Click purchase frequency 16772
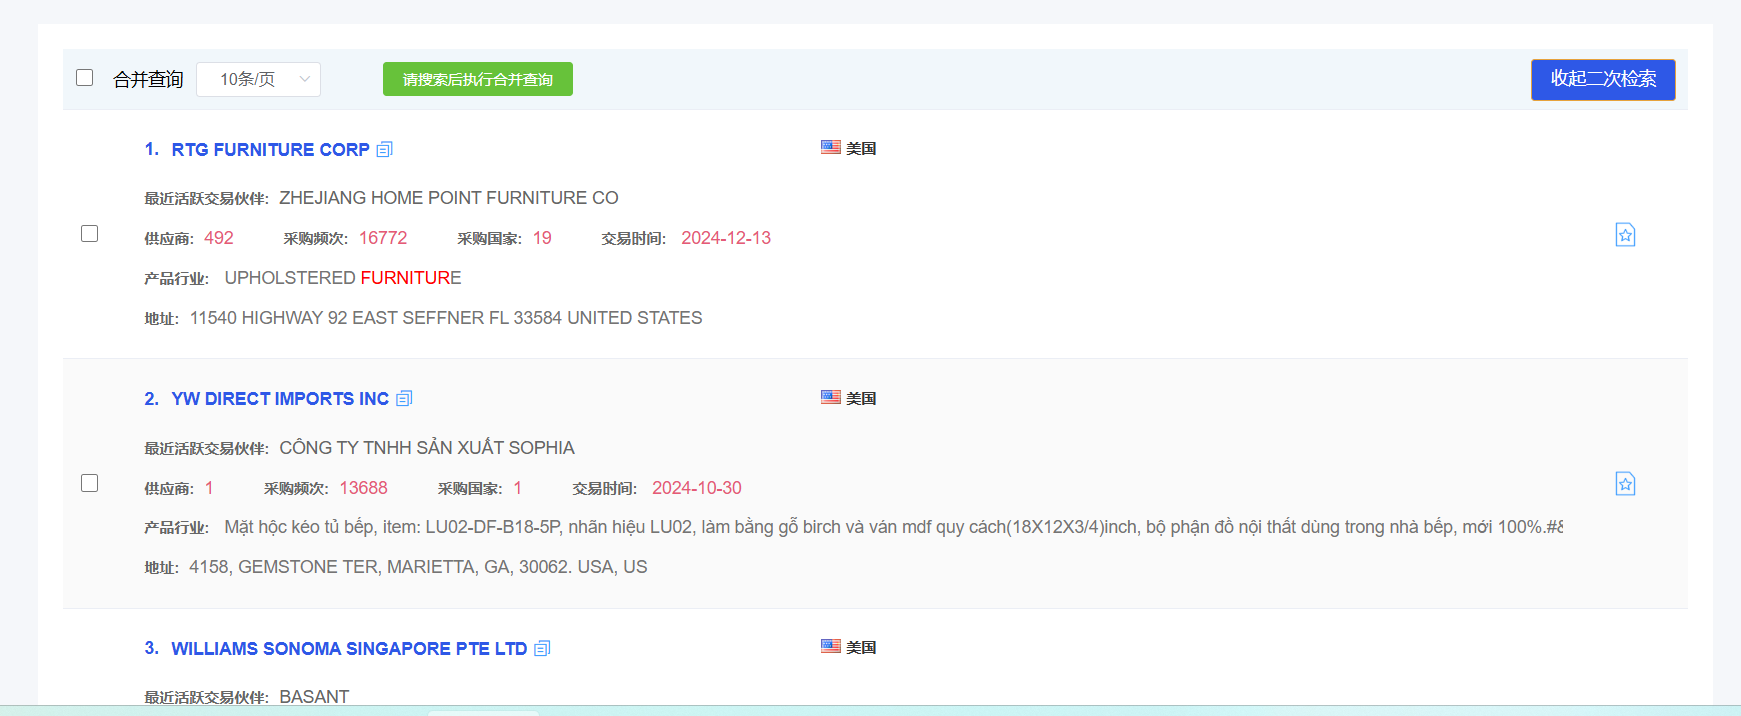The width and height of the screenshot is (1741, 716). click(x=383, y=238)
